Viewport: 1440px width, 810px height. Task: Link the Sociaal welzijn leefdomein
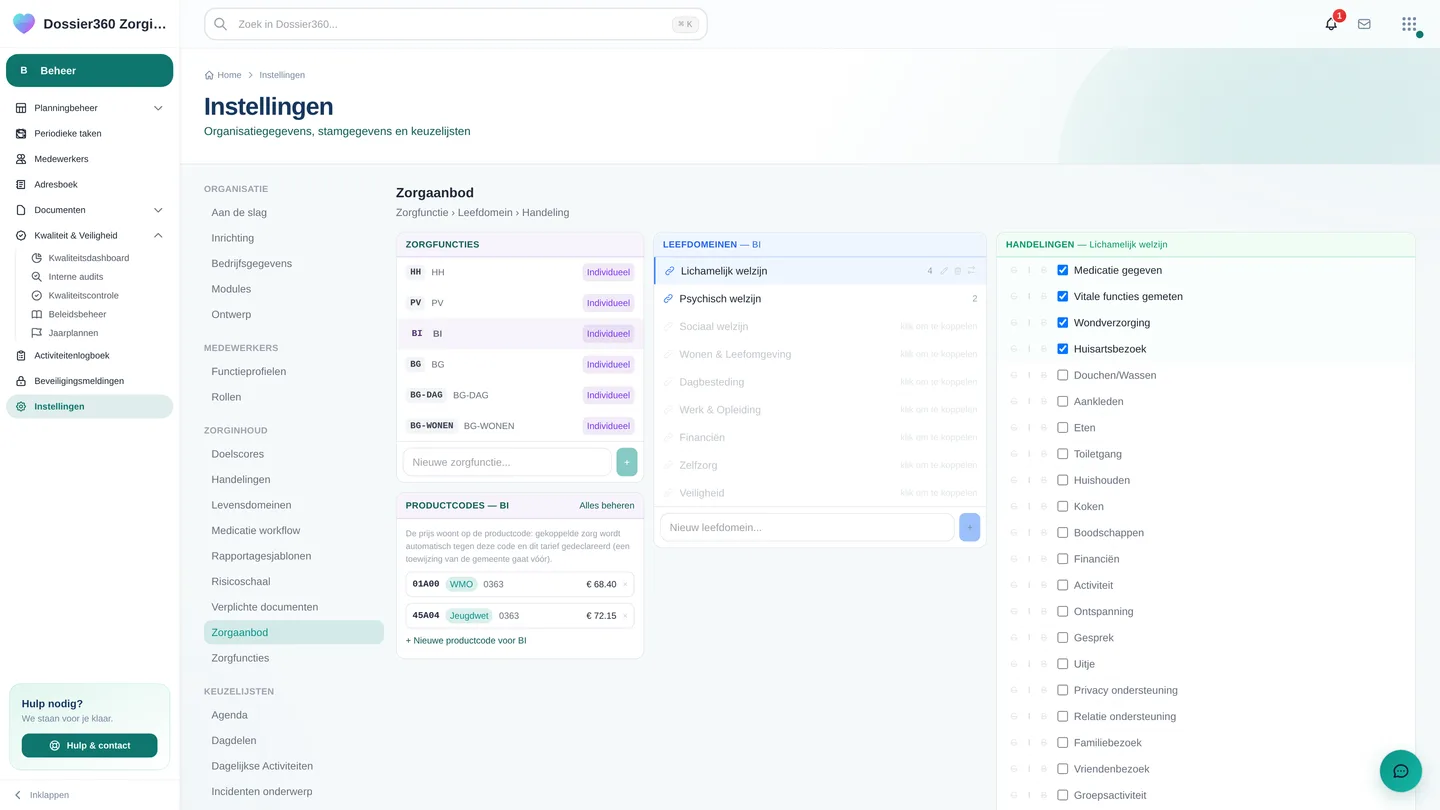[x=820, y=327]
